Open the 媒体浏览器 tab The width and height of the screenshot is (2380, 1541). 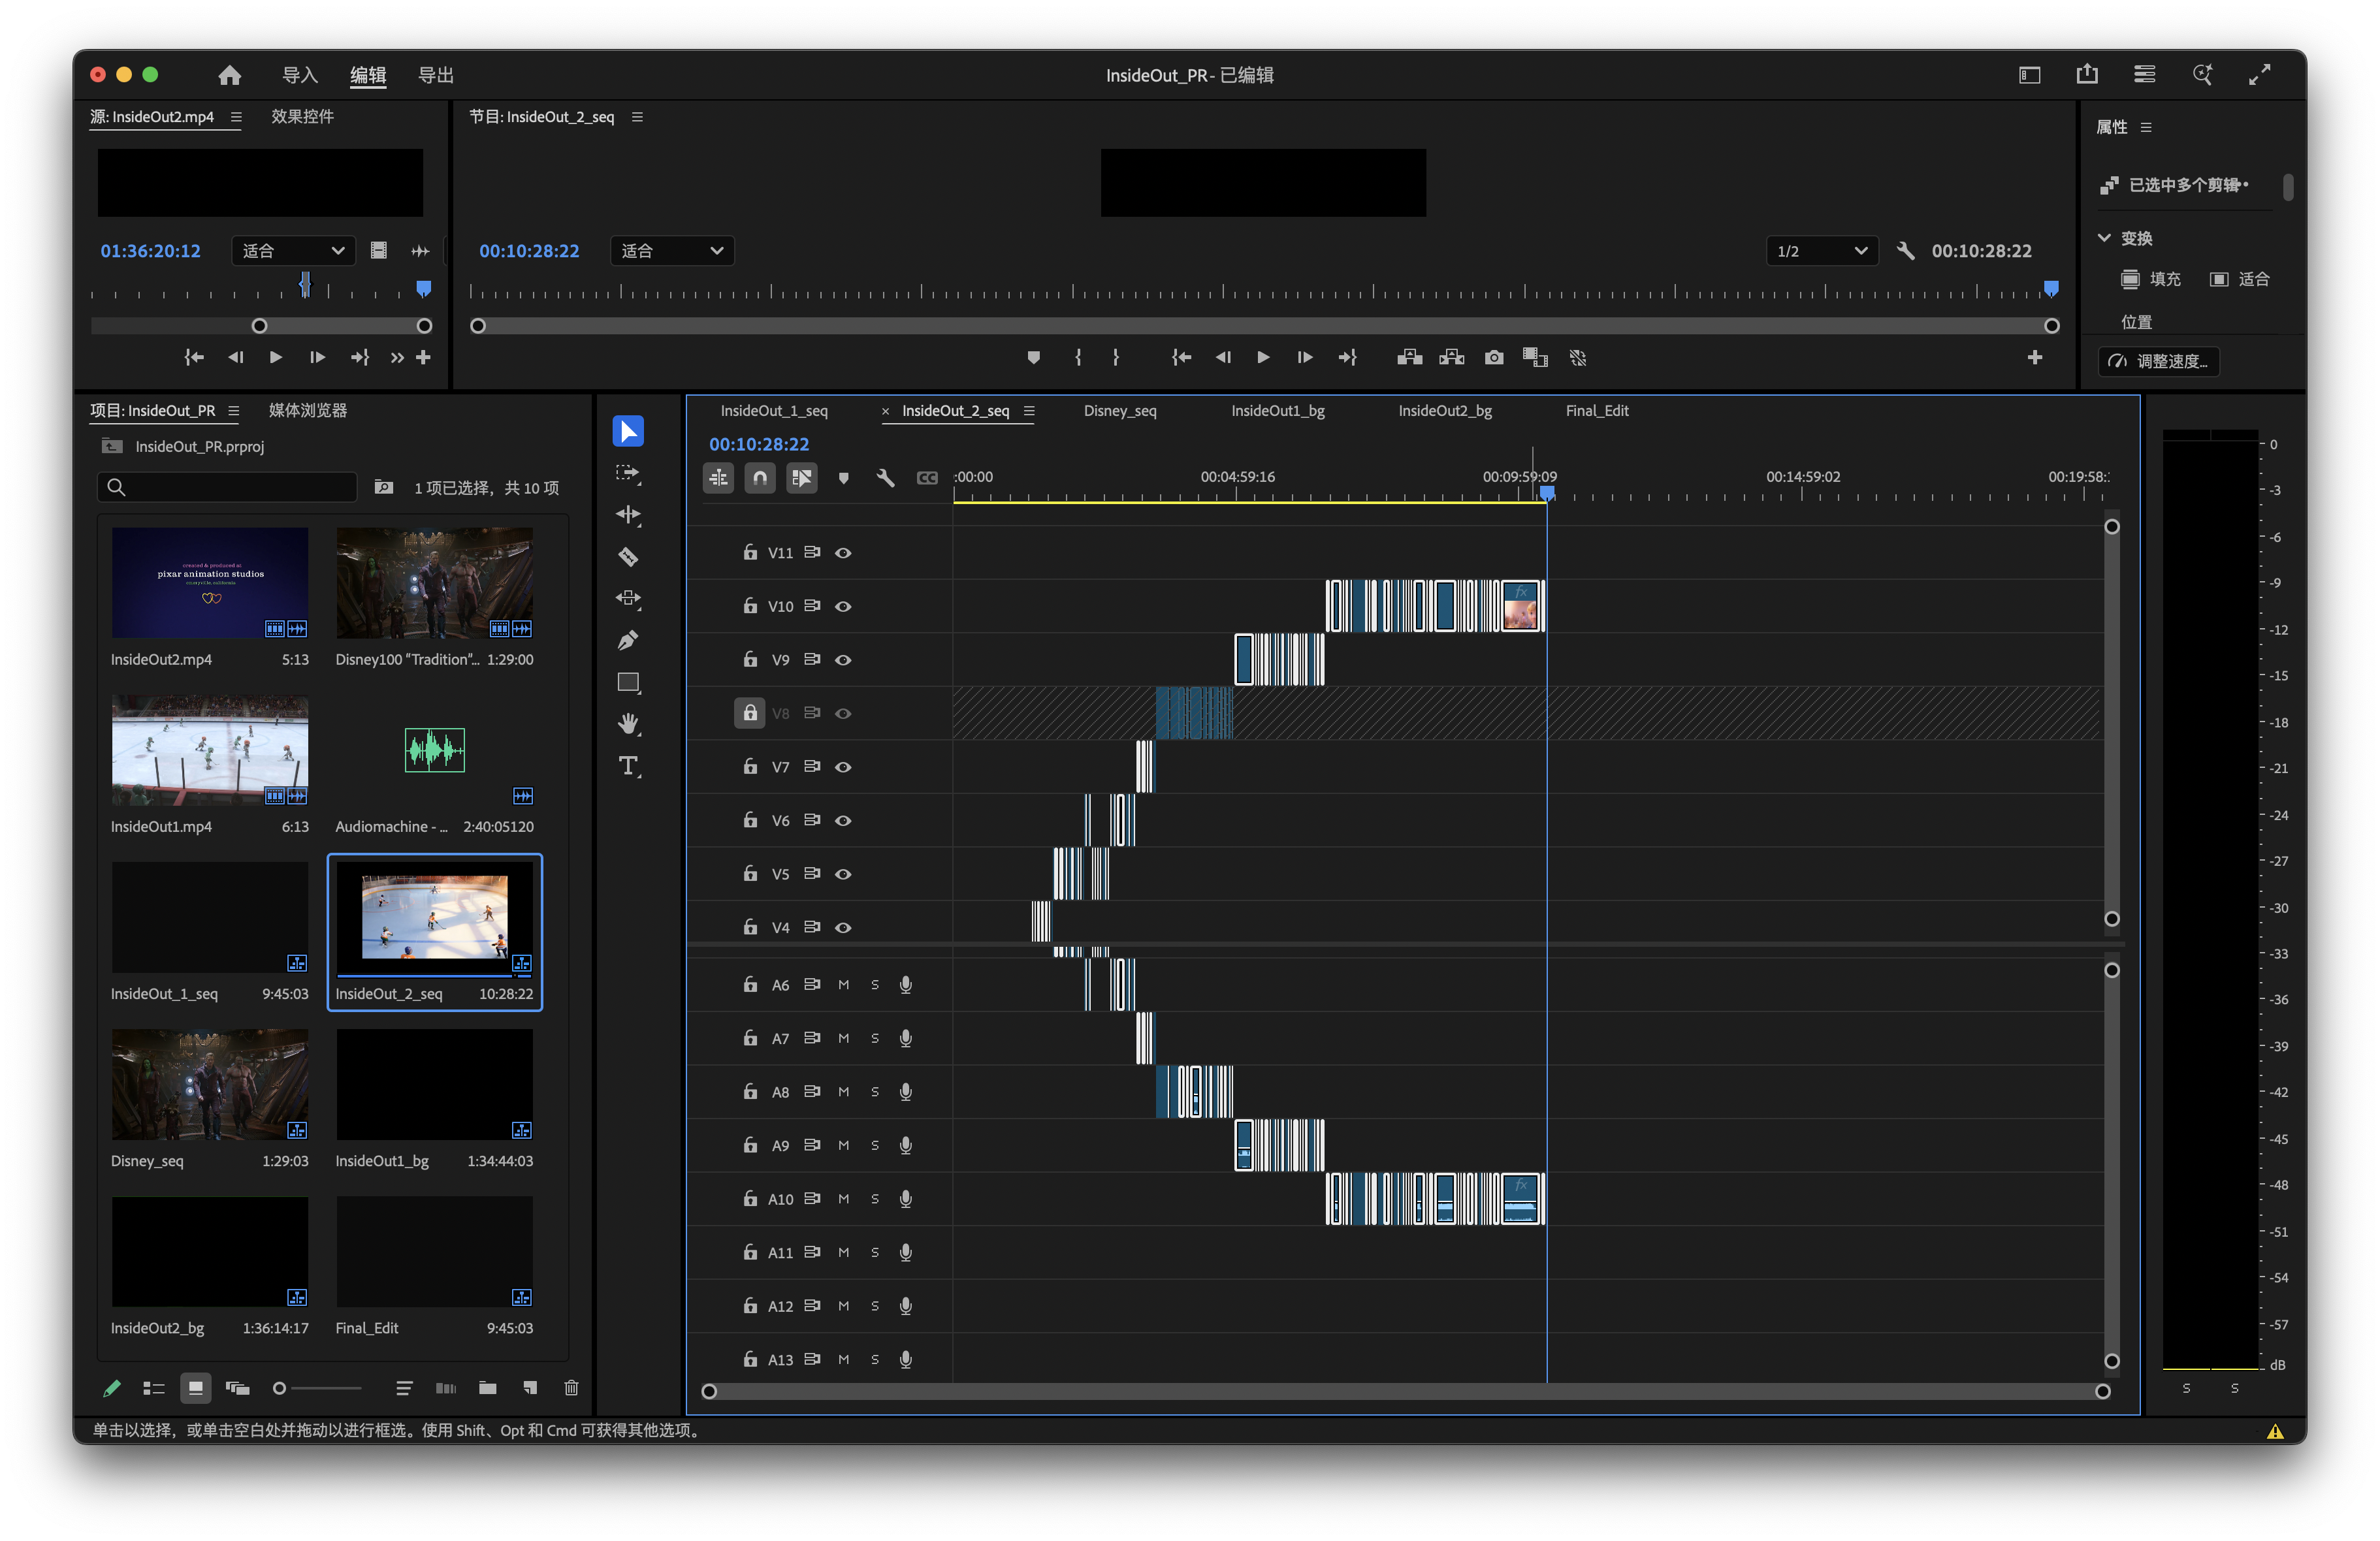(308, 411)
